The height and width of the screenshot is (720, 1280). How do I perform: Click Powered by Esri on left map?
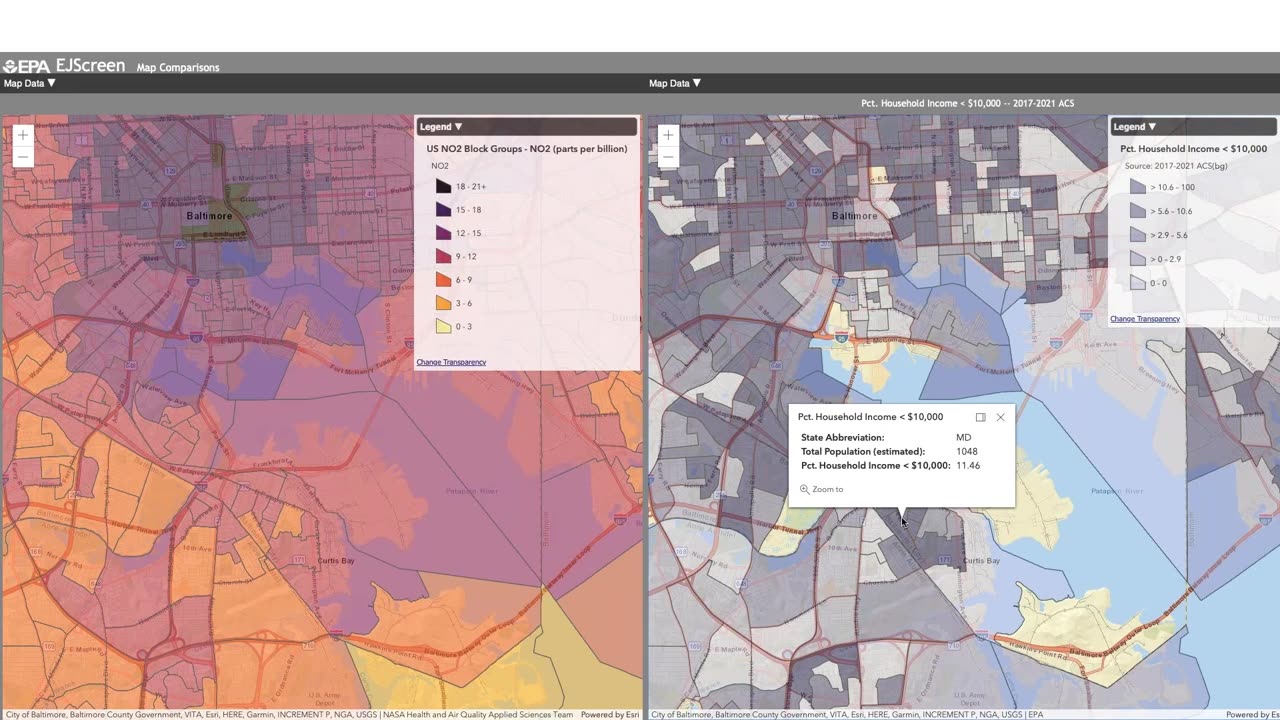[611, 715]
